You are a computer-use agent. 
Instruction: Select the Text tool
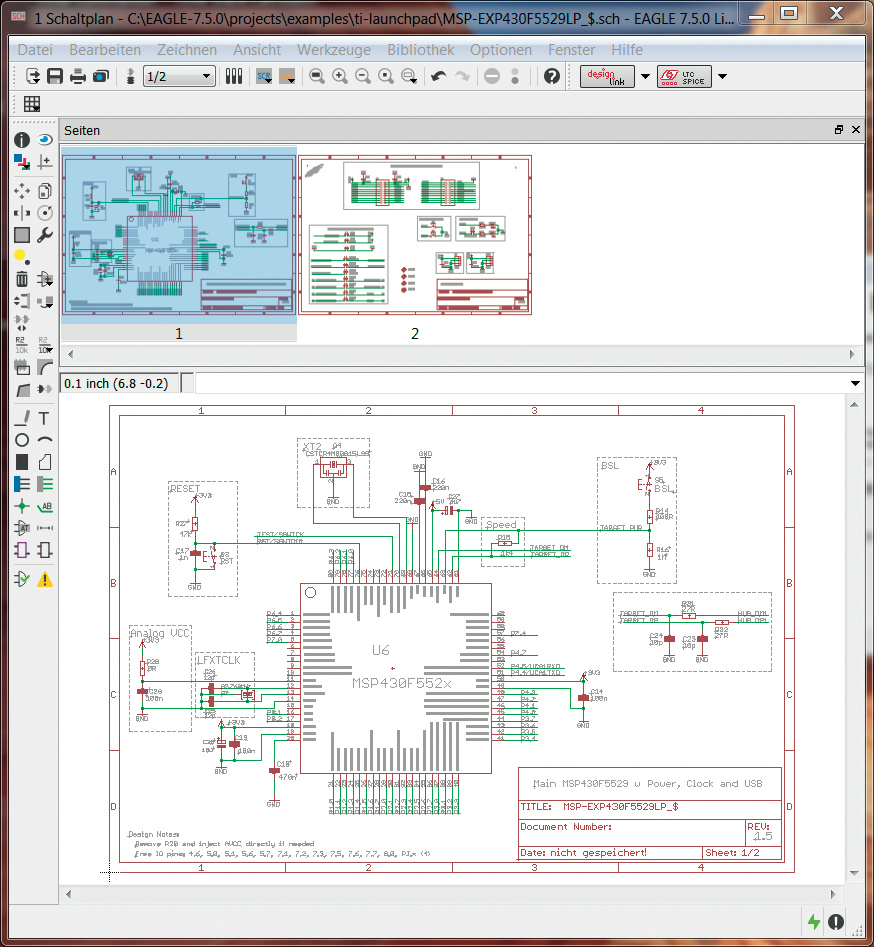(44, 418)
